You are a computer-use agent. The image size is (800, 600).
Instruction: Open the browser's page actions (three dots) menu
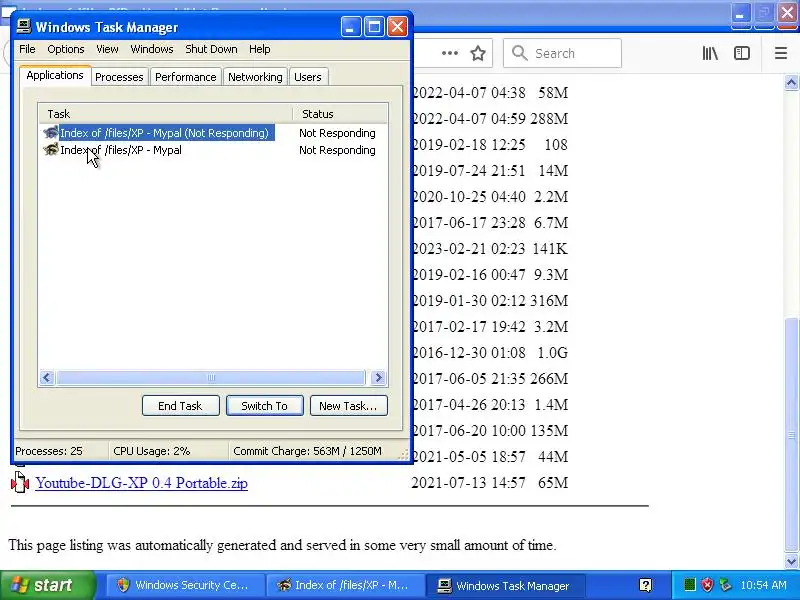pyautogui.click(x=449, y=53)
